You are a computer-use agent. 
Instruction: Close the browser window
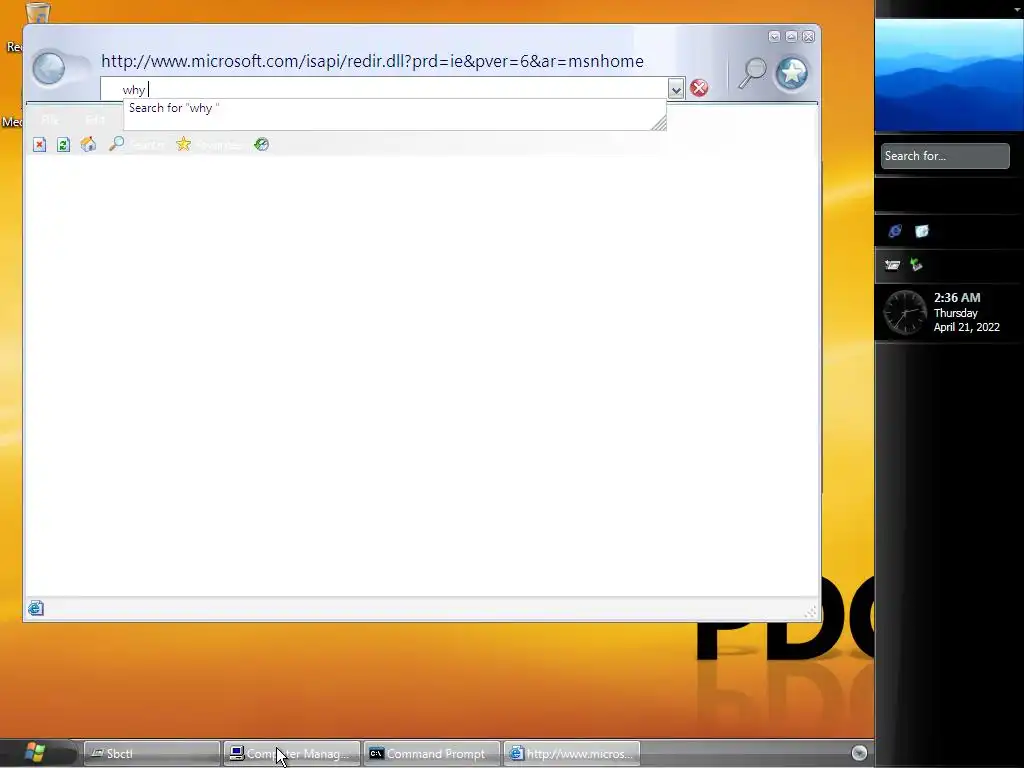pos(808,37)
